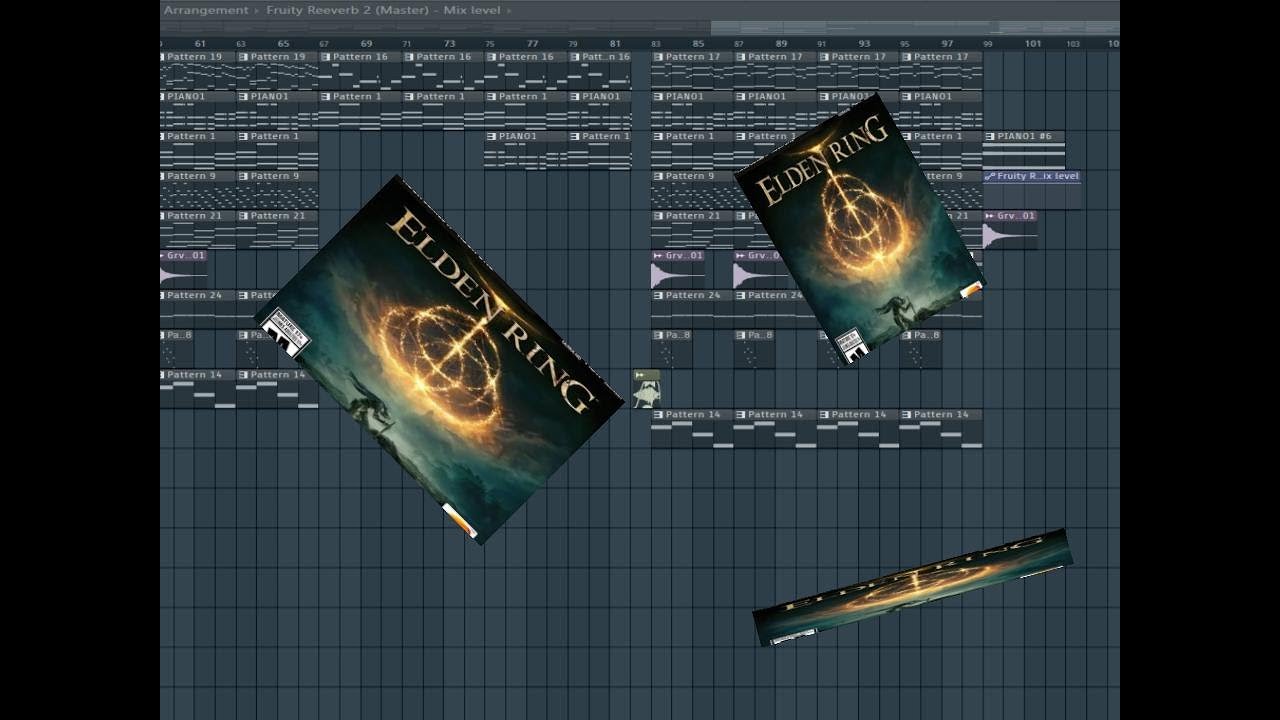This screenshot has width=1280, height=720.
Task: Jump to bar 101 on the timeline
Action: coord(1032,44)
